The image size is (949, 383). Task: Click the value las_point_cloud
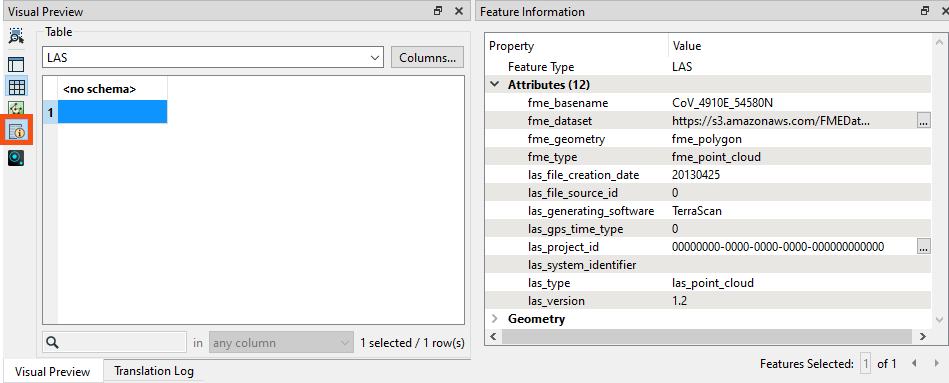713,283
